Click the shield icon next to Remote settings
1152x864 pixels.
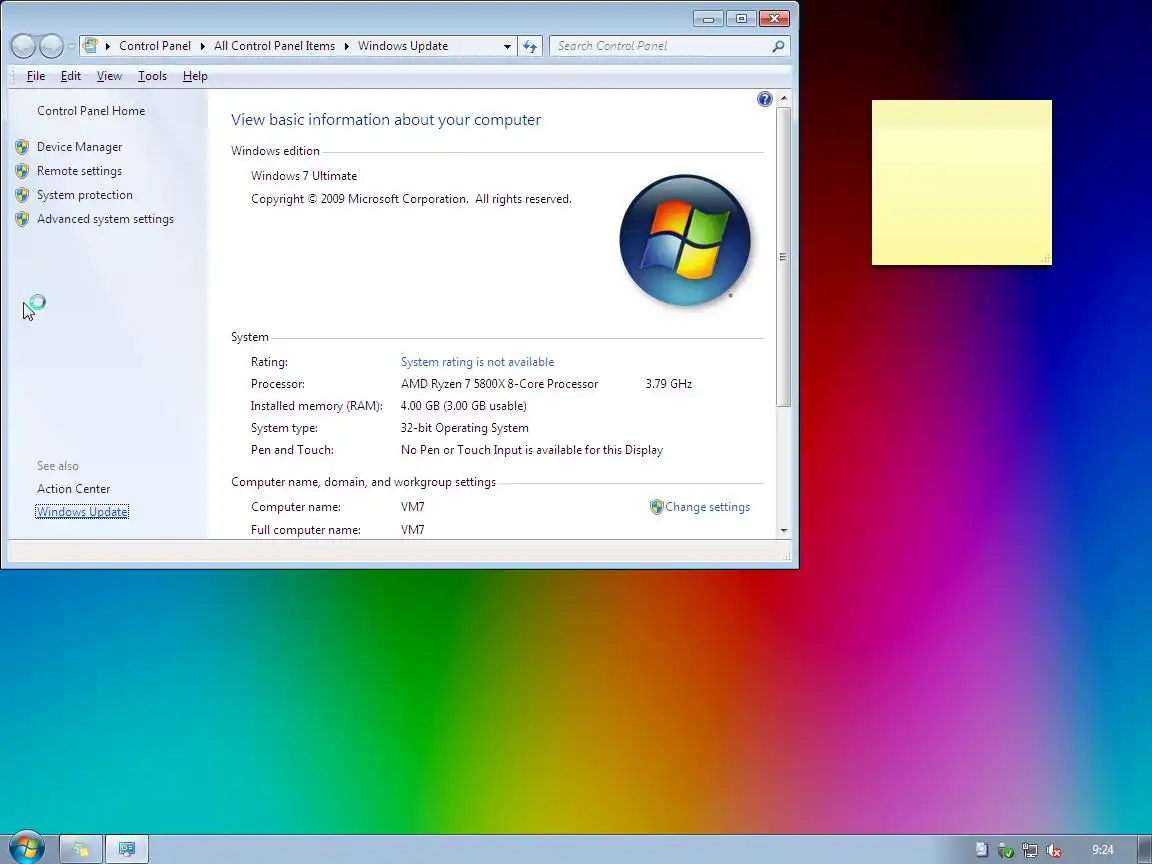[22, 171]
